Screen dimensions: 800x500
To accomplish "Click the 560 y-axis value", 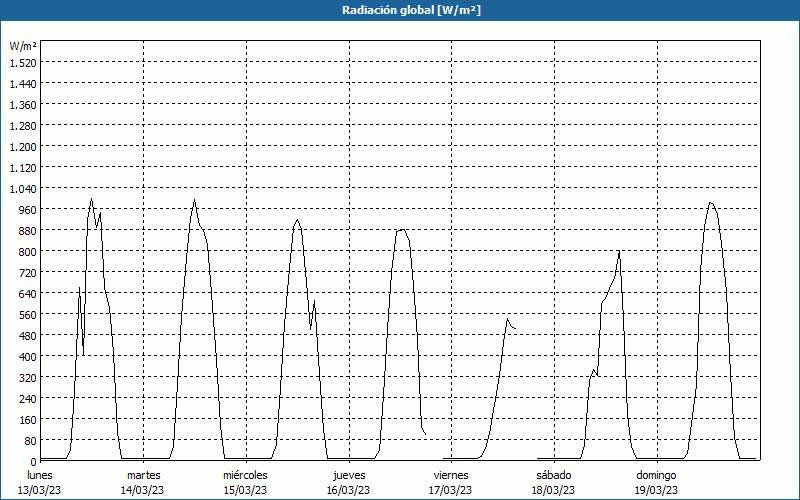I will tap(29, 314).
